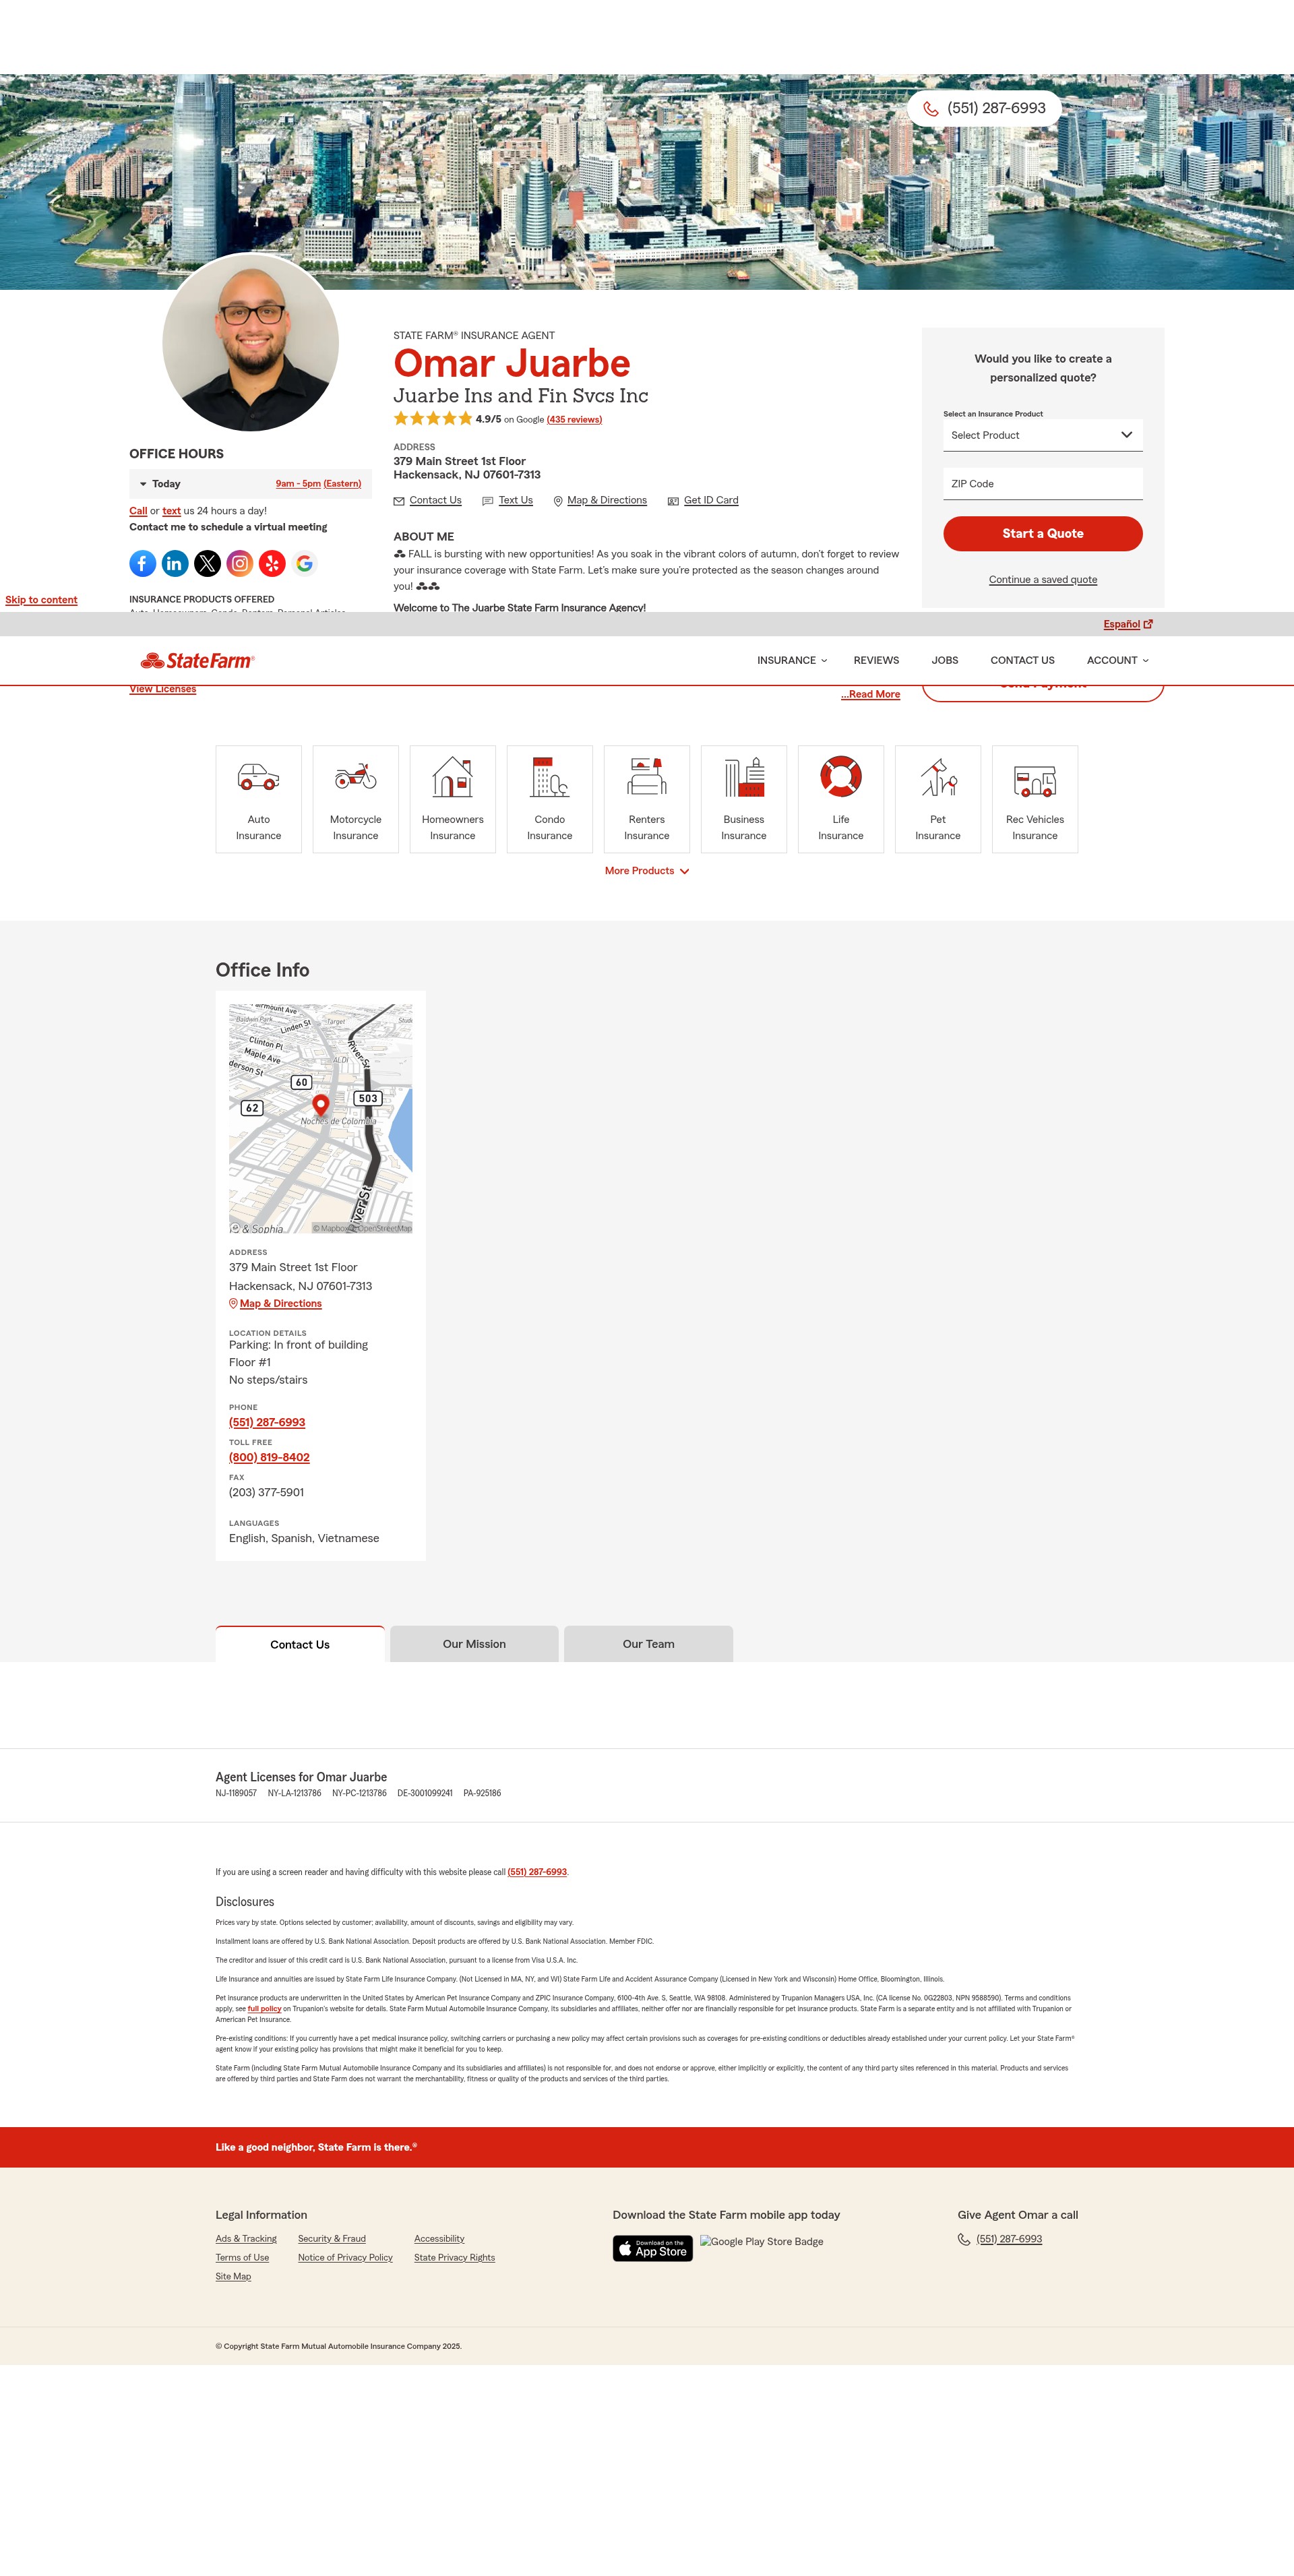Select the Motorcycle Insurance icon card

pyautogui.click(x=355, y=799)
